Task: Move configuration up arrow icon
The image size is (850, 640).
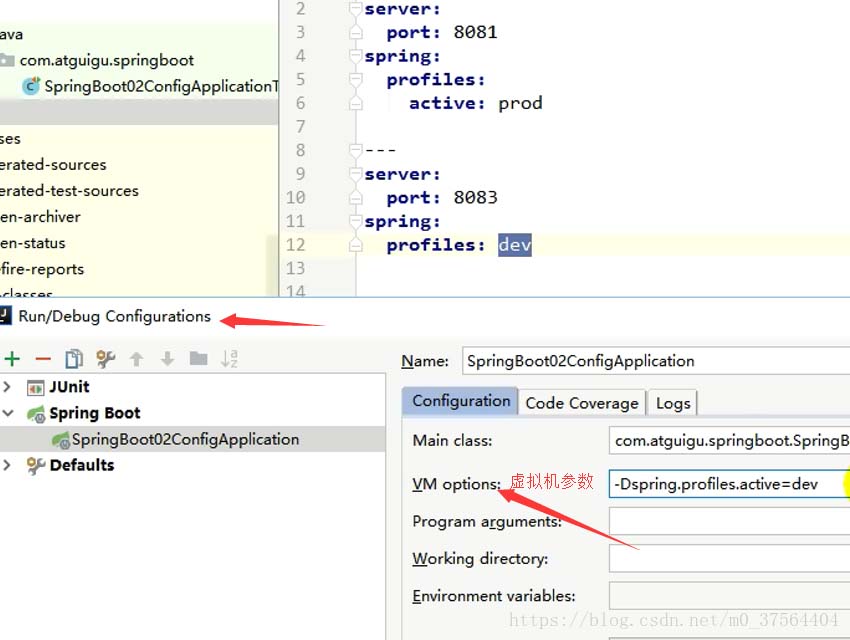Action: pos(137,359)
